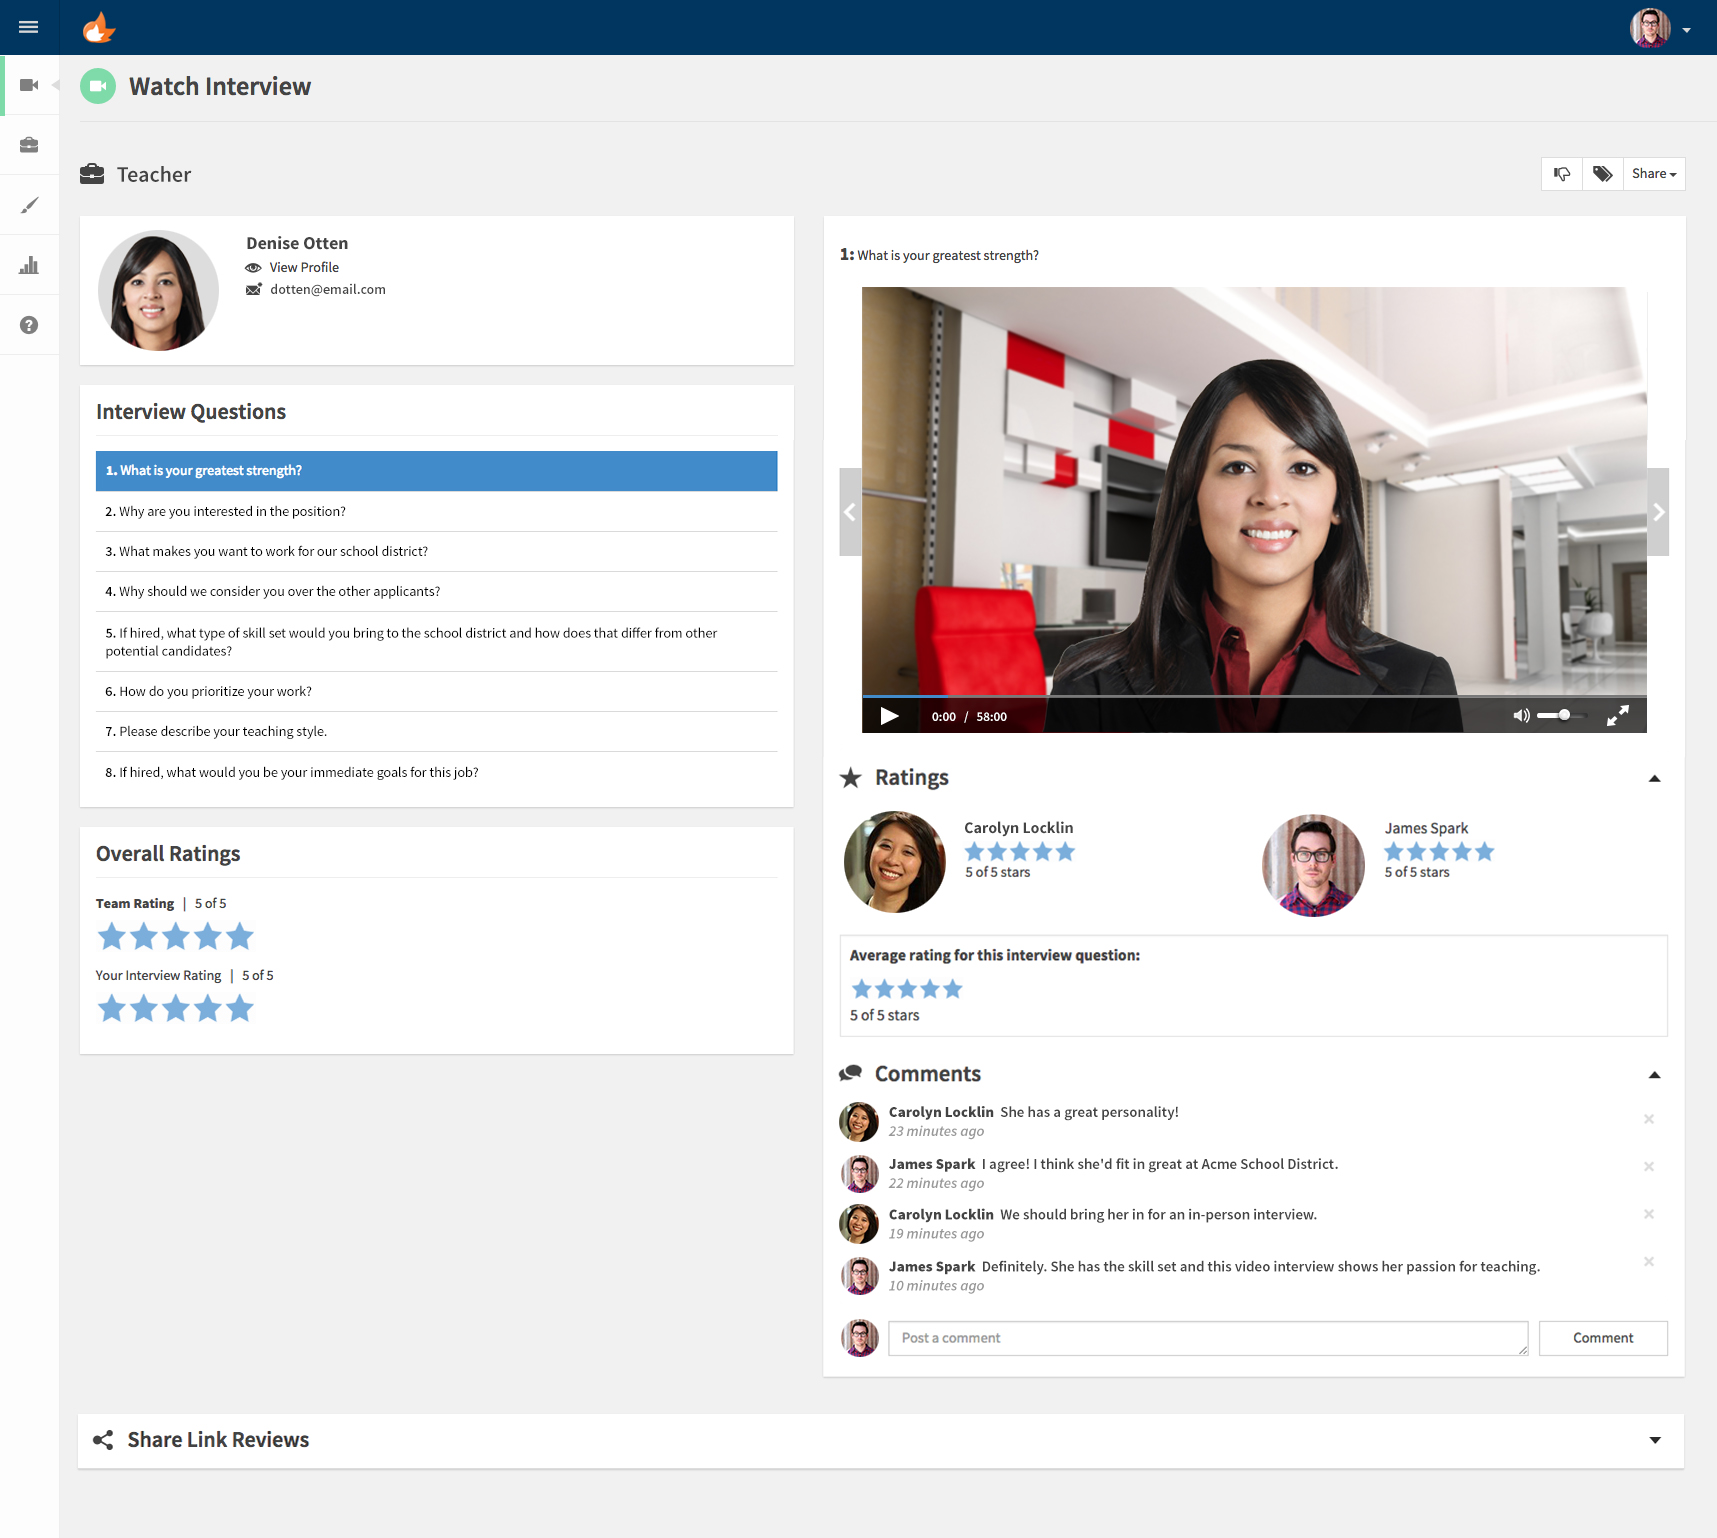Open the hamburger navigation menu
This screenshot has height=1538, width=1717.
pos(29,27)
